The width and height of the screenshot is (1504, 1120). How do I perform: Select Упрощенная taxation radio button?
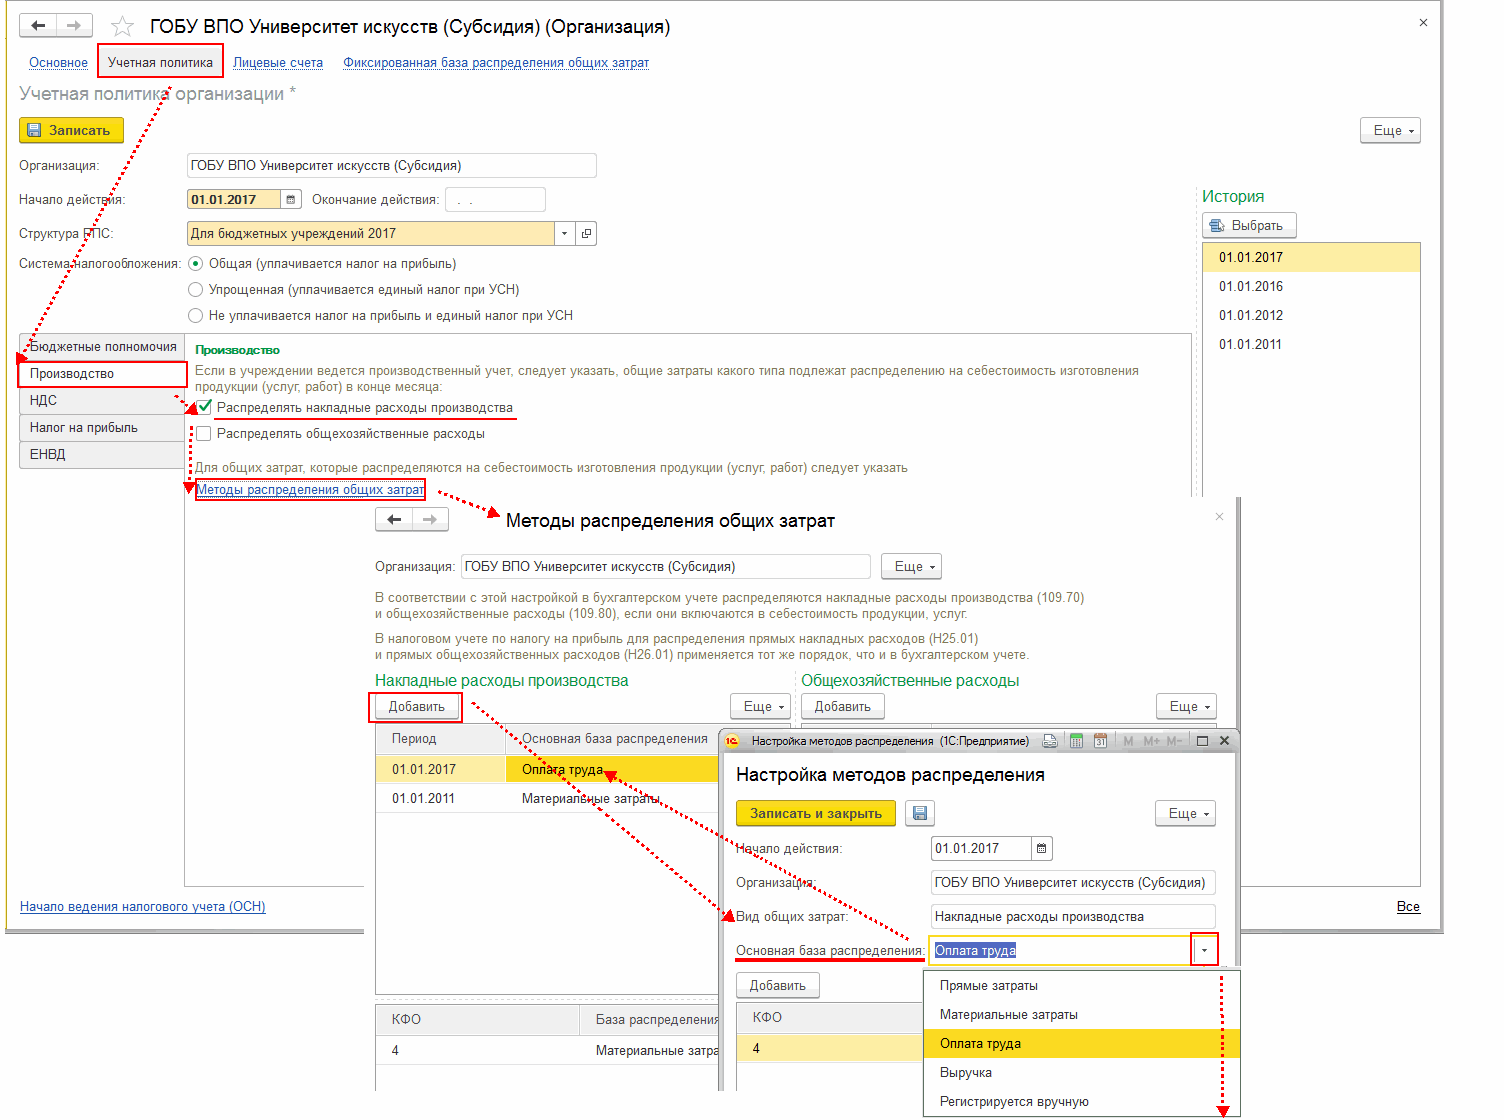click(196, 290)
